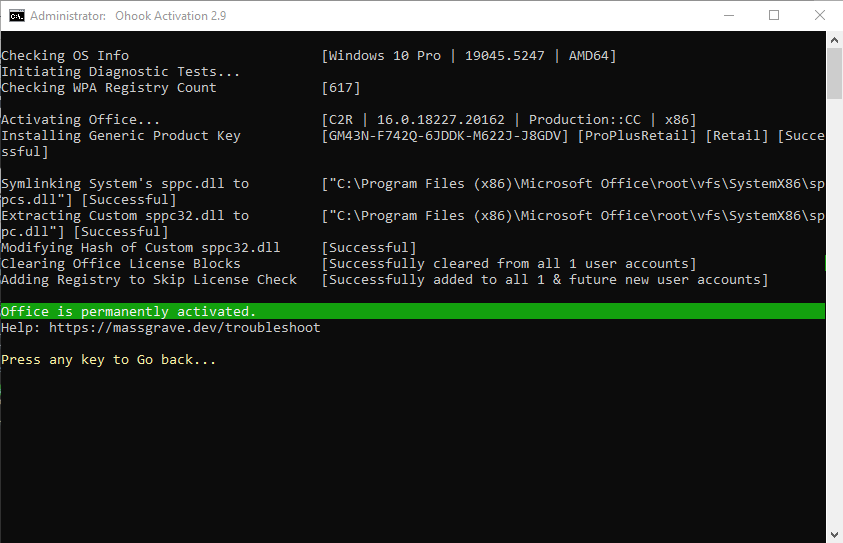Click the 'Activating Office...' line label

coord(80,120)
